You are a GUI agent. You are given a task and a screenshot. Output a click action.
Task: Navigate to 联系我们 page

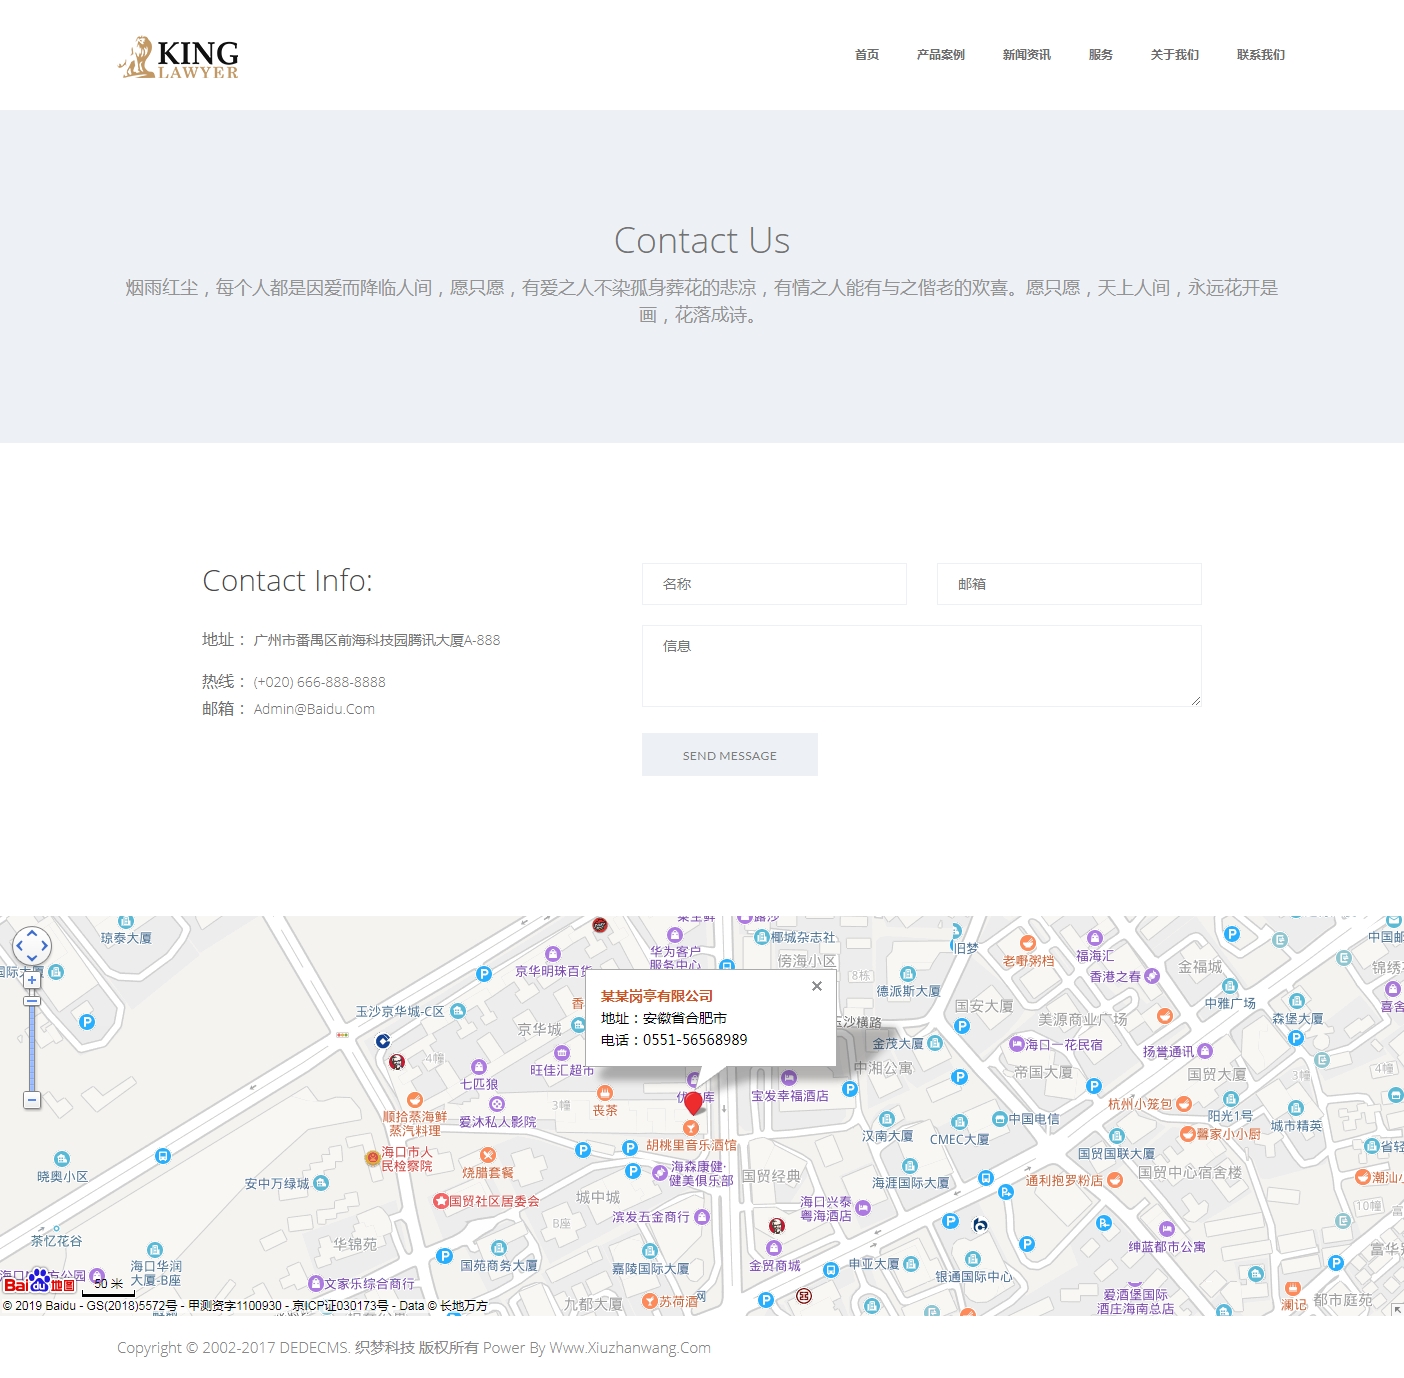coord(1260,55)
